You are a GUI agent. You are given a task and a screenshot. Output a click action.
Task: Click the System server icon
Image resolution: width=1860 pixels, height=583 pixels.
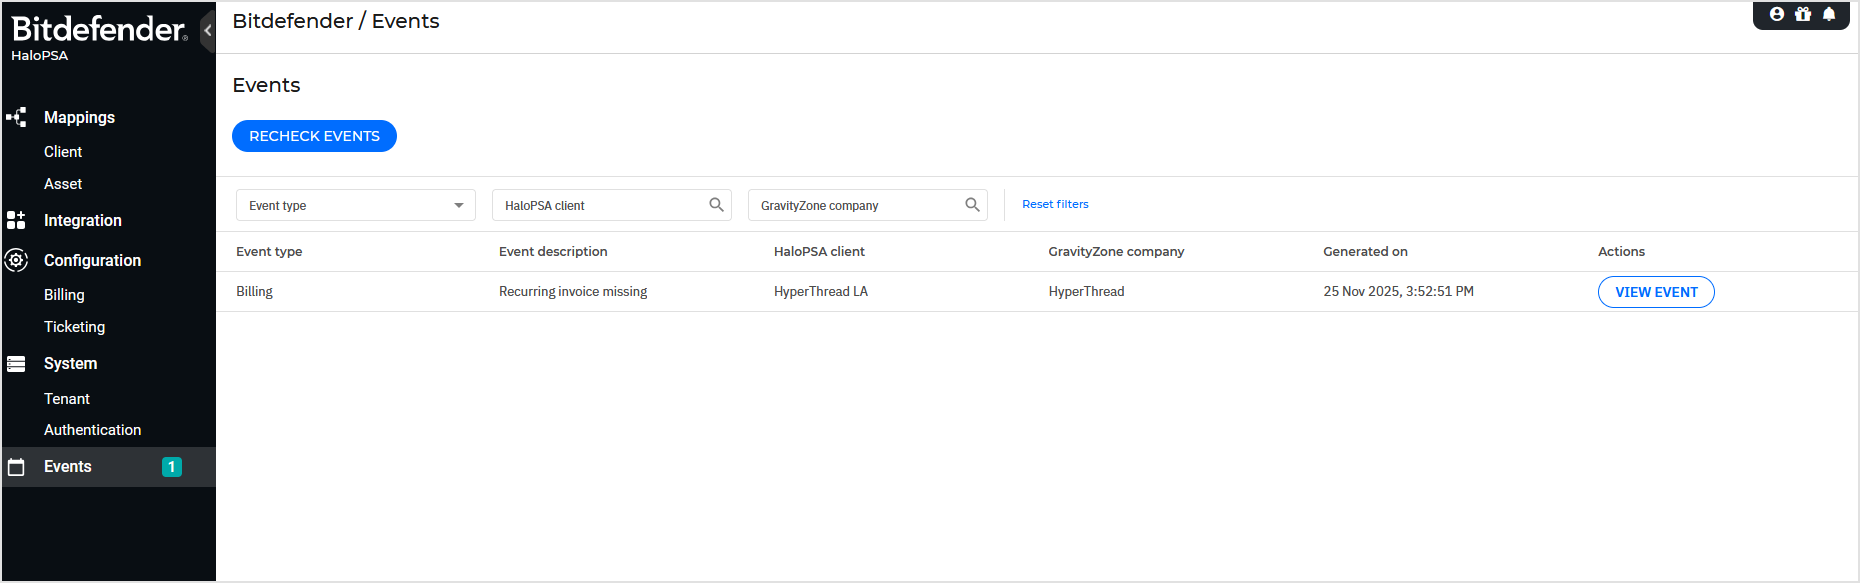pos(16,364)
